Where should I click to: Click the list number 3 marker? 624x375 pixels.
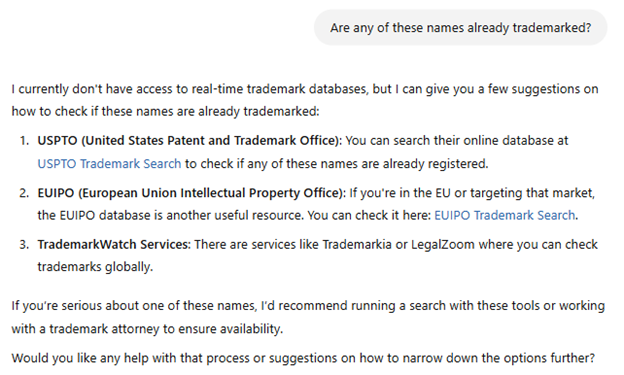(x=24, y=244)
